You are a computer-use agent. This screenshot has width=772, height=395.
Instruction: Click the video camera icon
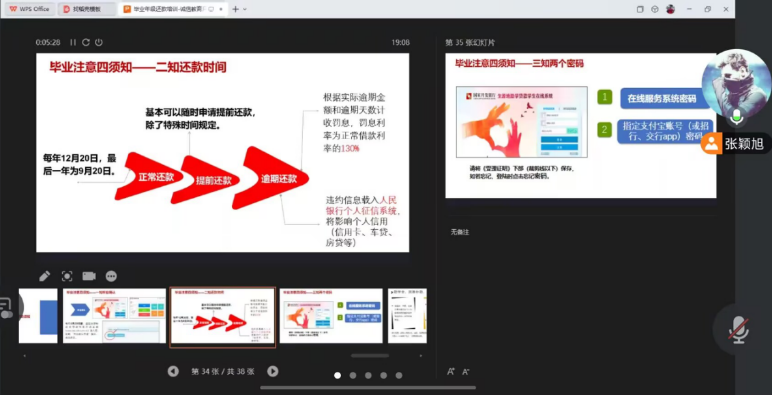click(89, 276)
